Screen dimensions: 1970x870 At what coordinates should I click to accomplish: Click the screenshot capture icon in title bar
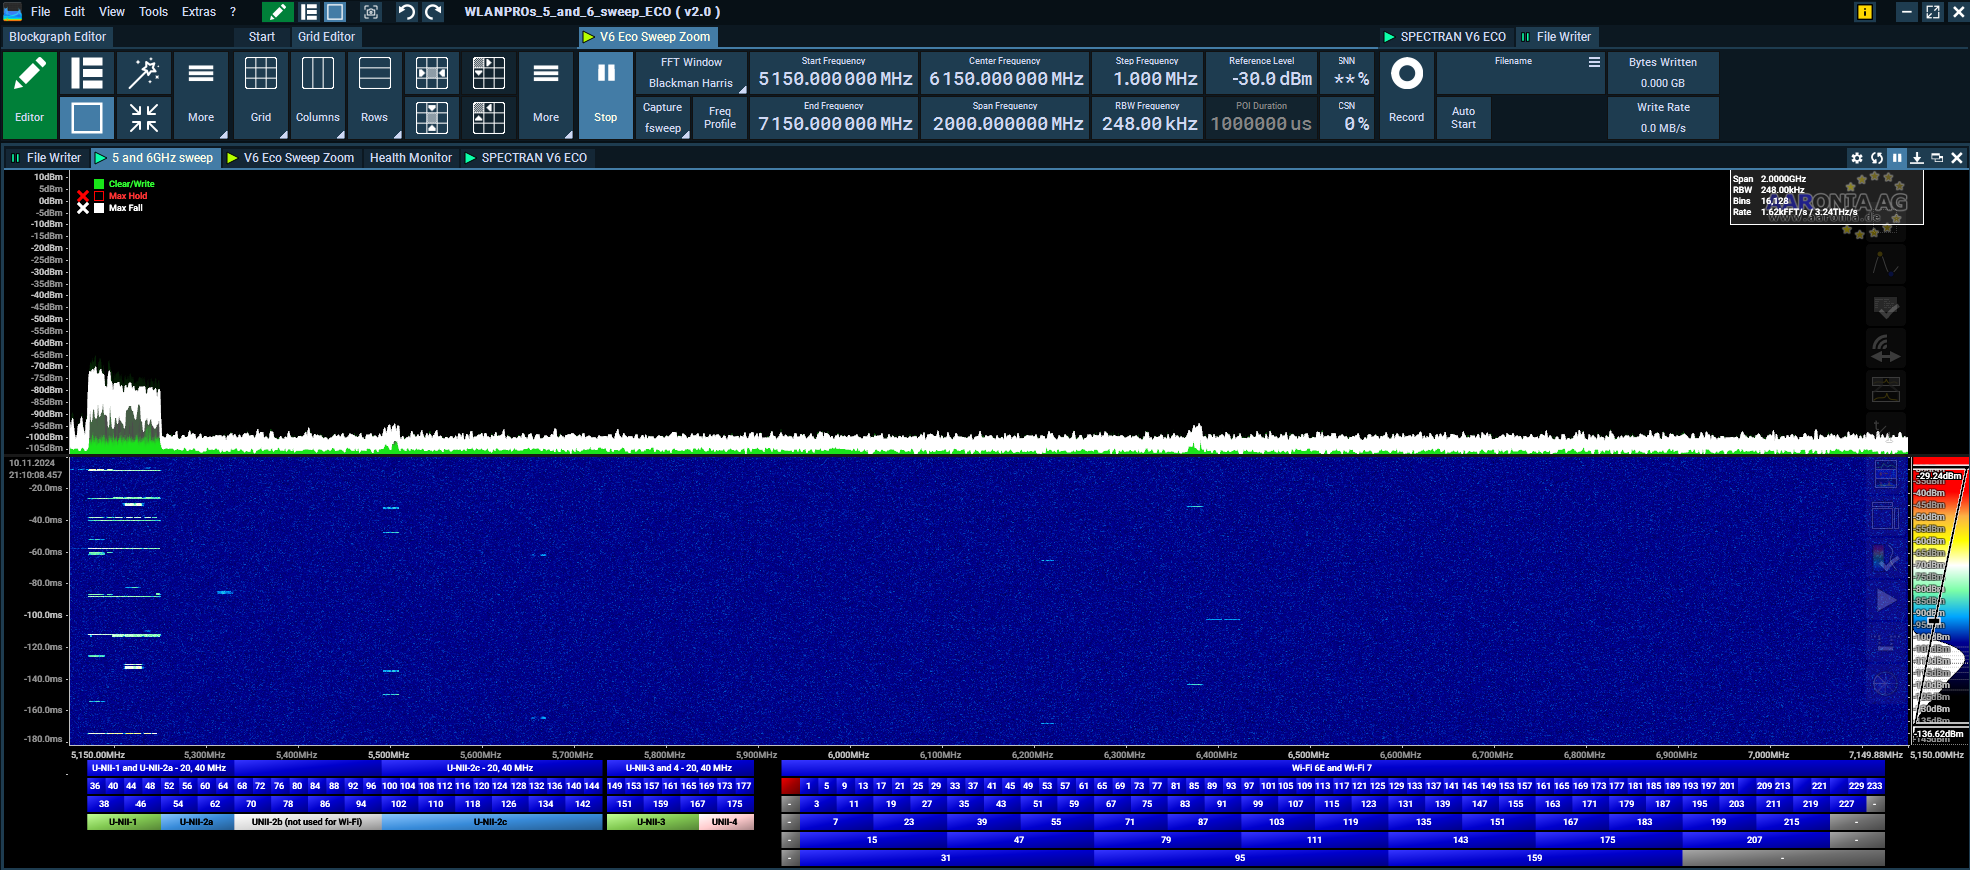click(371, 12)
